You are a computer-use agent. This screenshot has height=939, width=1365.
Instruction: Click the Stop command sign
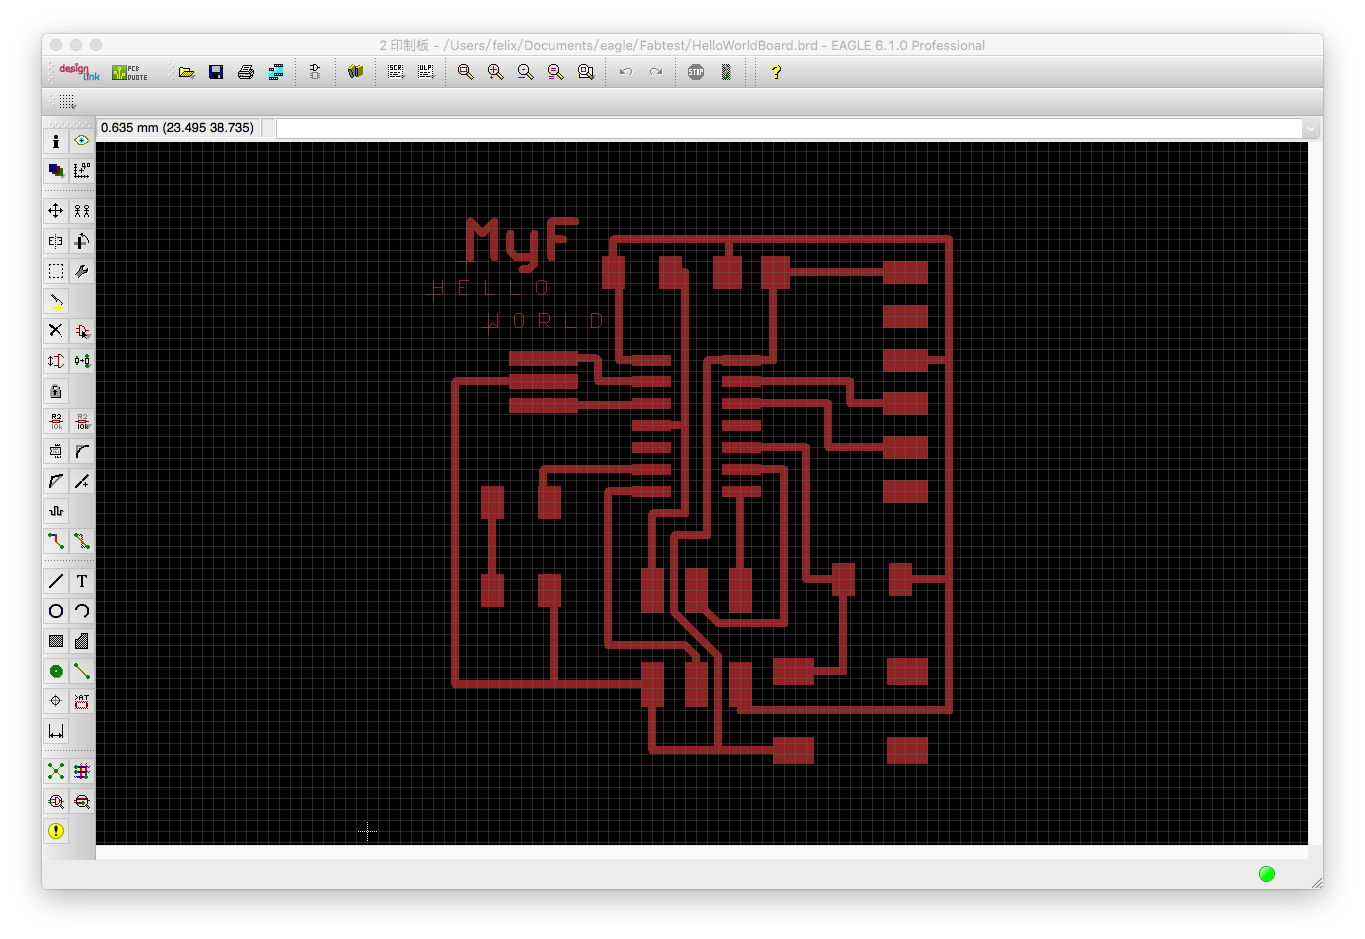[696, 71]
